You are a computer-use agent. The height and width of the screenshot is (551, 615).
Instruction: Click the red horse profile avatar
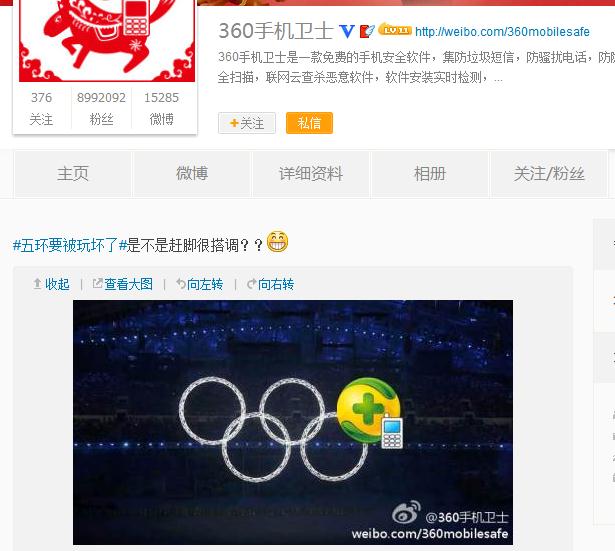pos(107,41)
